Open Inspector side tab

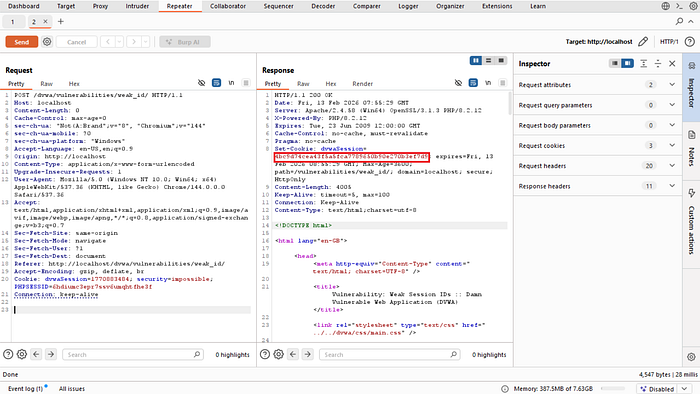click(x=691, y=87)
